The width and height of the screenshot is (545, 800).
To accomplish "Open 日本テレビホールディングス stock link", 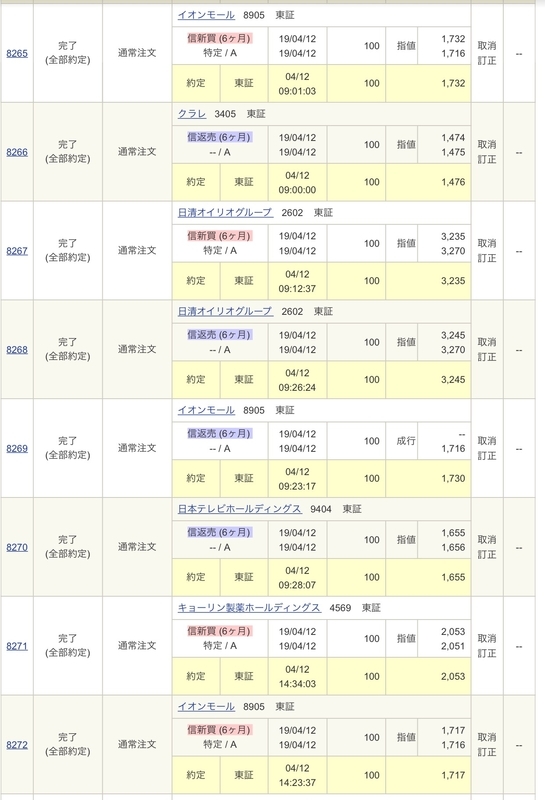I will (239, 509).
